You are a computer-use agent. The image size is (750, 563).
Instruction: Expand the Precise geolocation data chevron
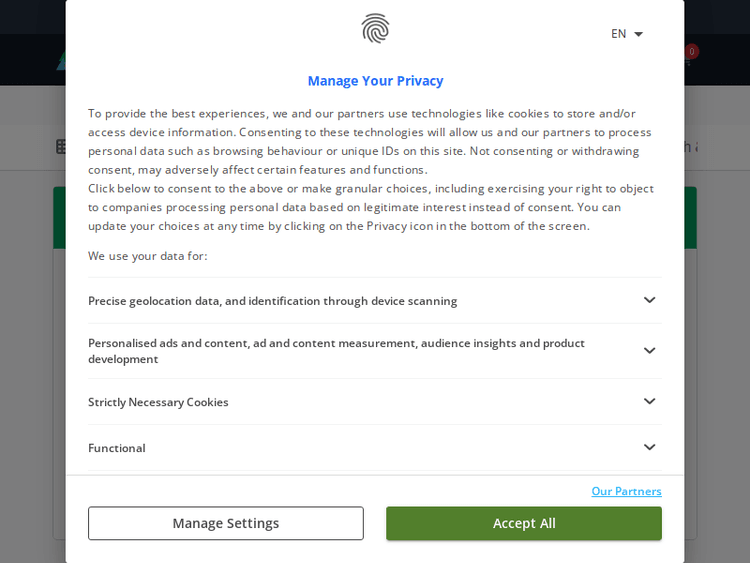[x=649, y=300]
